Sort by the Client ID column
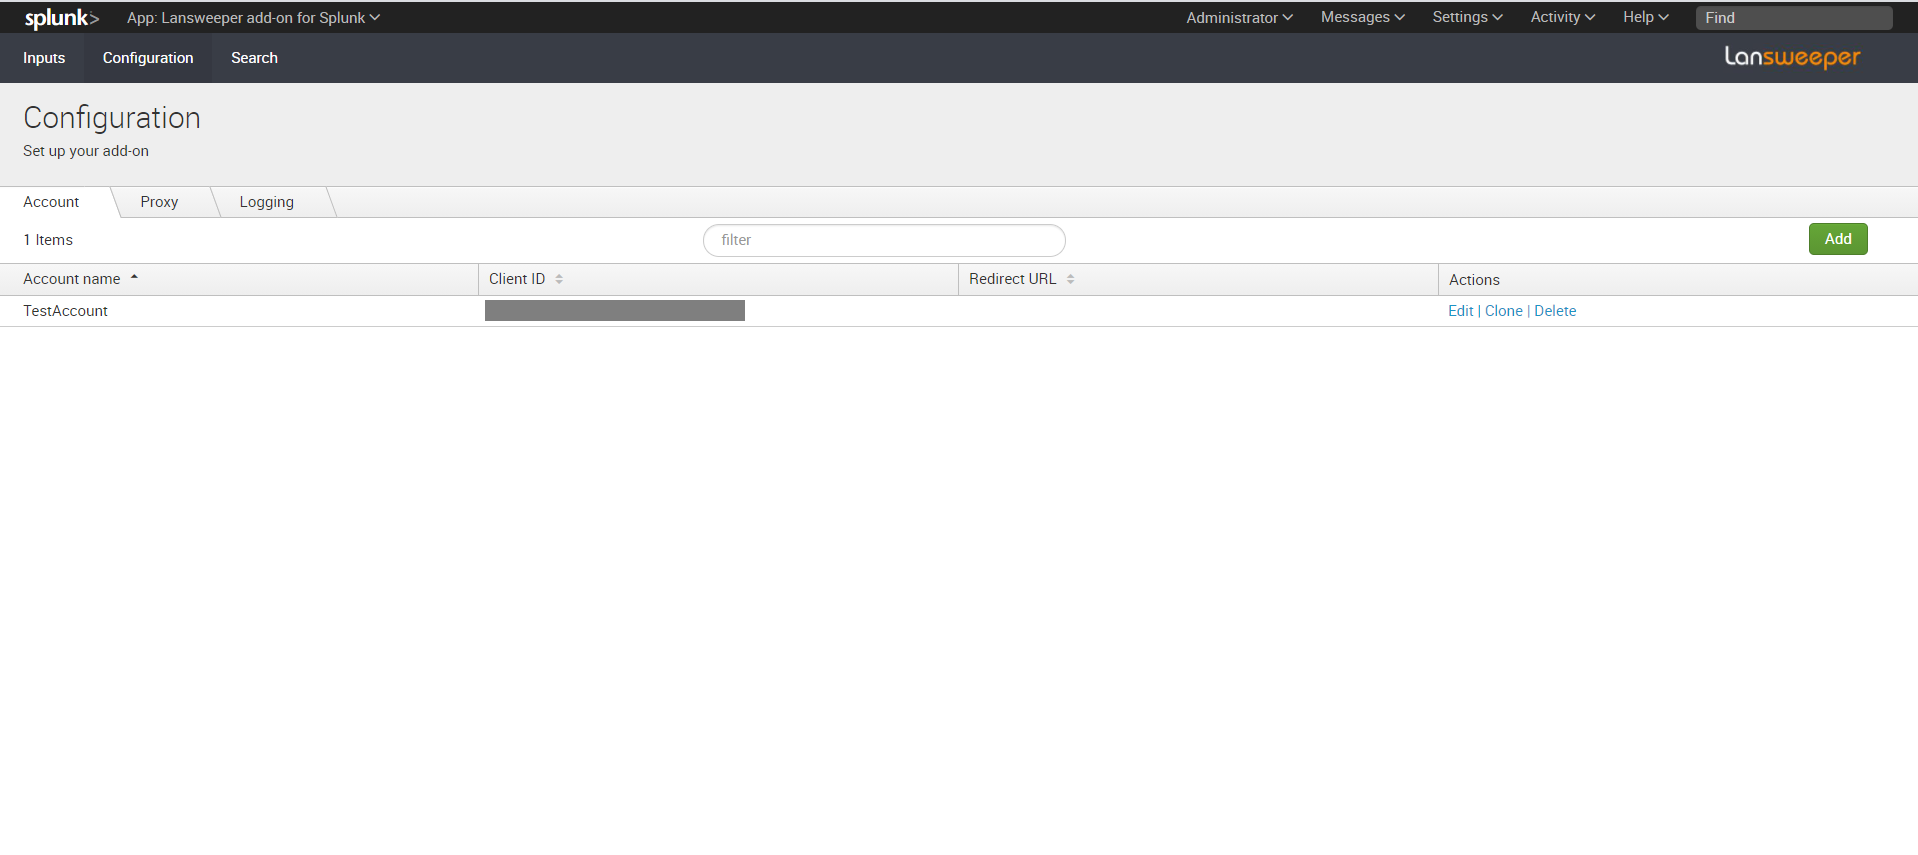1918x855 pixels. pyautogui.click(x=526, y=279)
